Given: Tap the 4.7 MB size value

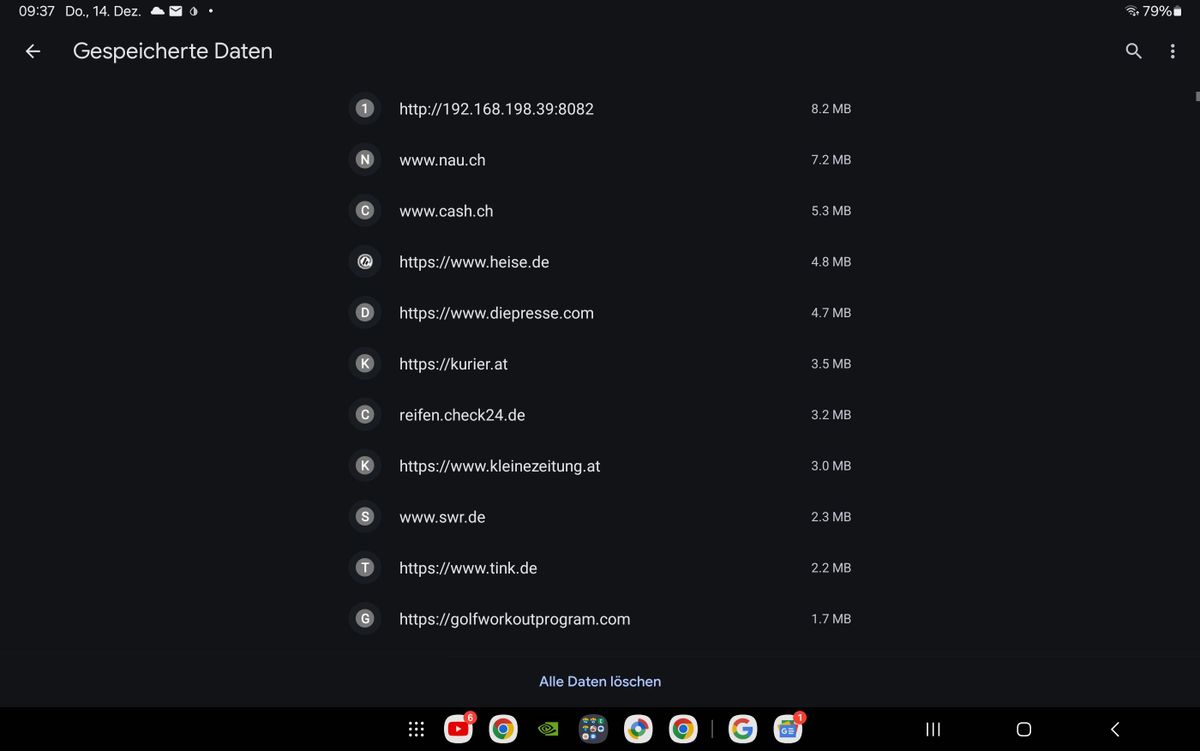Looking at the screenshot, I should click(x=831, y=312).
